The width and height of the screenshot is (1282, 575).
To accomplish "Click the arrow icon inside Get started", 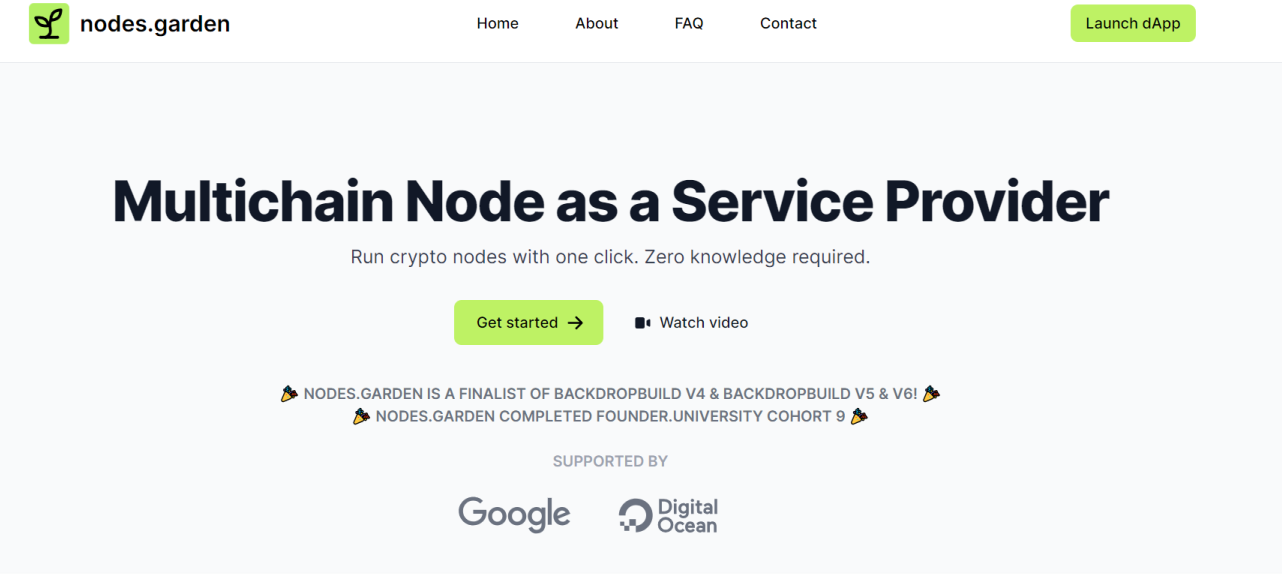I will point(575,323).
